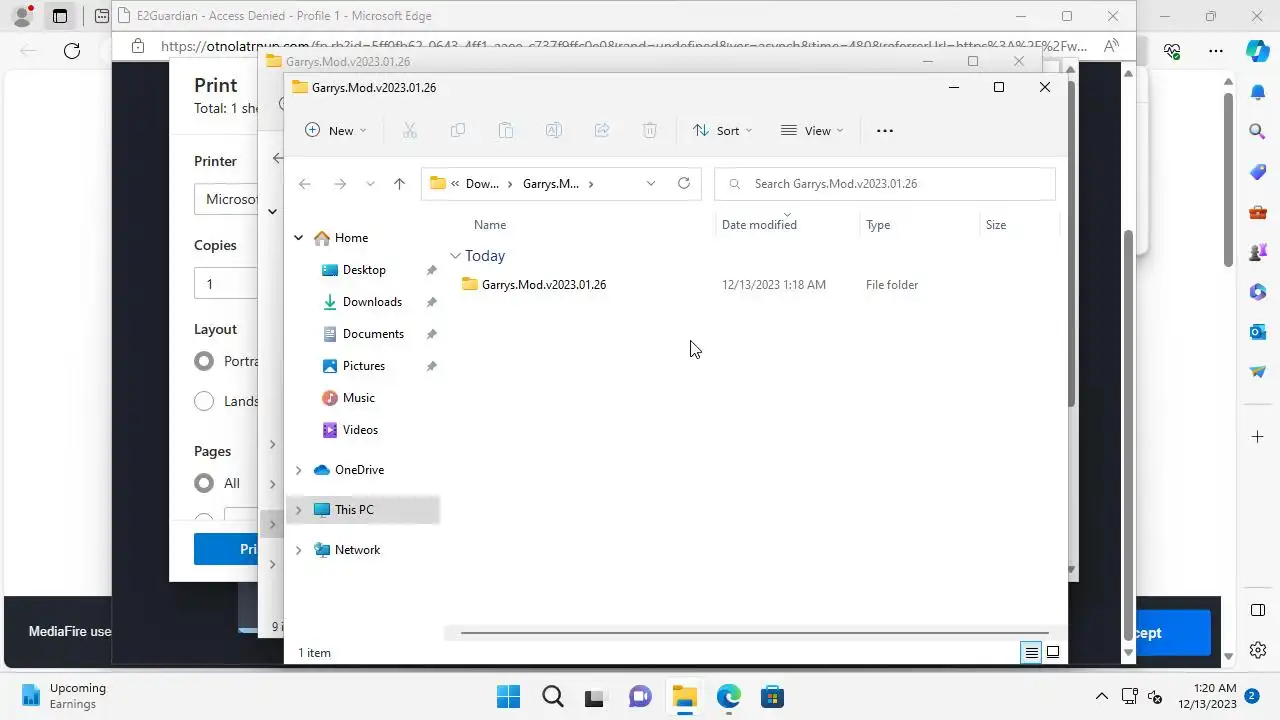Sort by Size column header
This screenshot has width=1280, height=720.
(996, 225)
